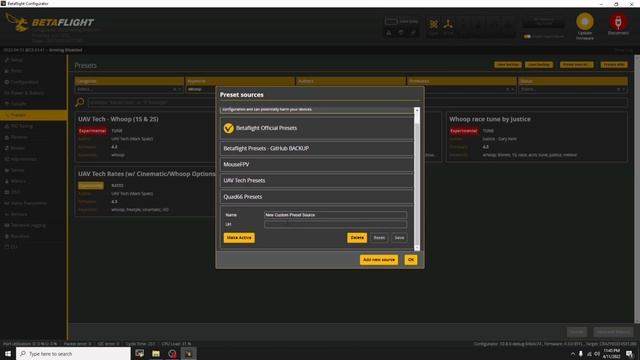Open Servos via its sidebar icon
Screen dimensions: 640x360
(7, 170)
